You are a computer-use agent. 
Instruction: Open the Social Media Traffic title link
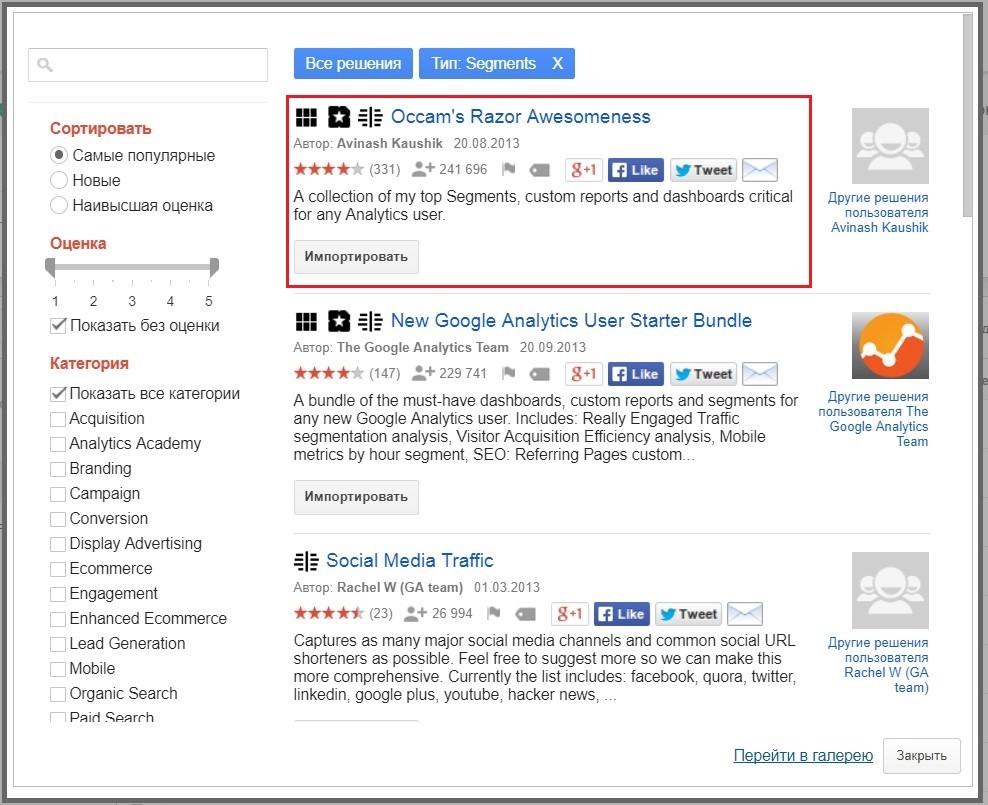(x=410, y=561)
